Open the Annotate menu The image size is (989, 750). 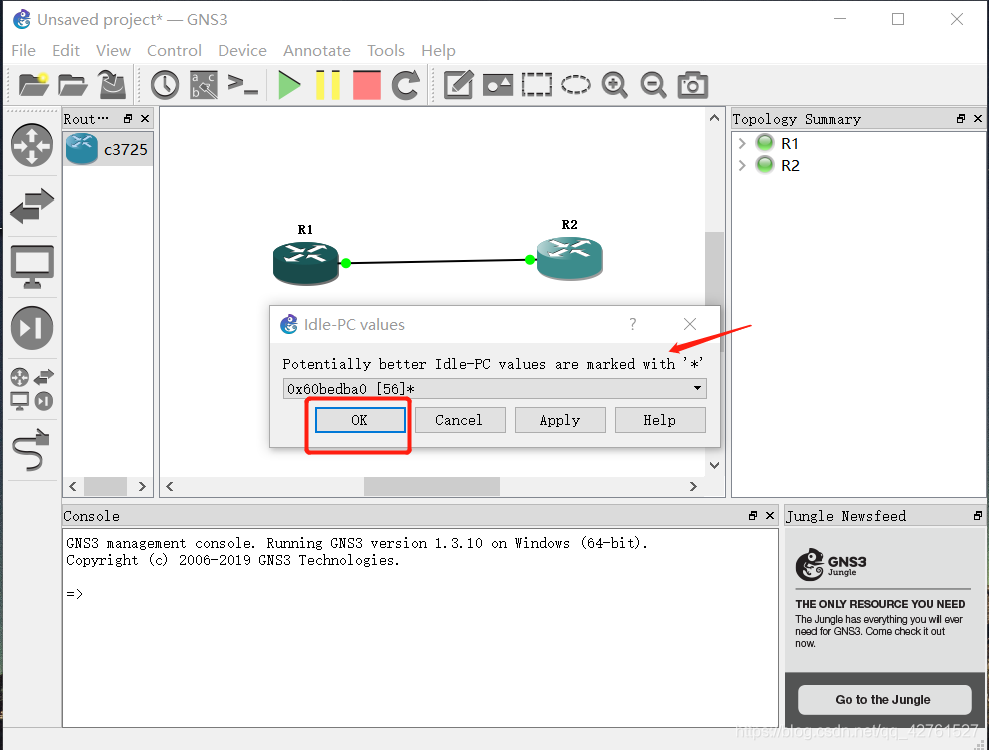(x=317, y=50)
